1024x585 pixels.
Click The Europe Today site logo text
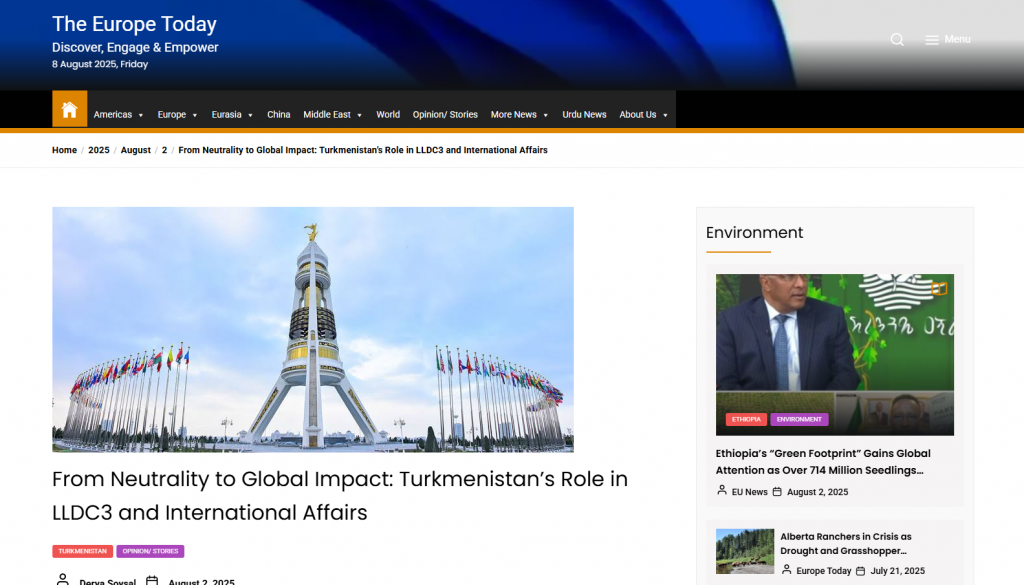point(134,24)
